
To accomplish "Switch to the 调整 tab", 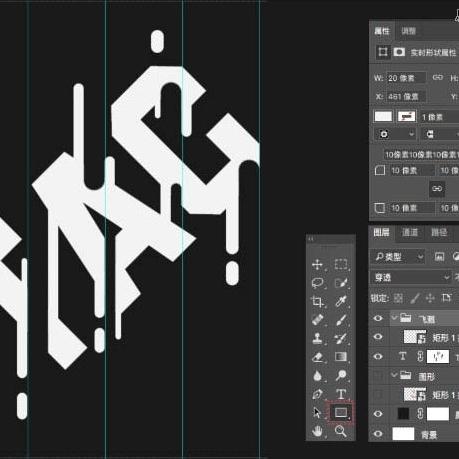I will (x=408, y=31).
